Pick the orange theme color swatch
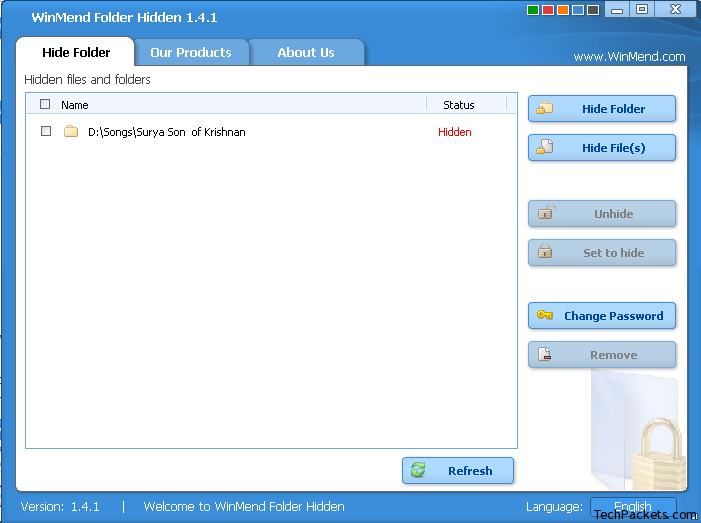The height and width of the screenshot is (523, 701). click(x=563, y=10)
